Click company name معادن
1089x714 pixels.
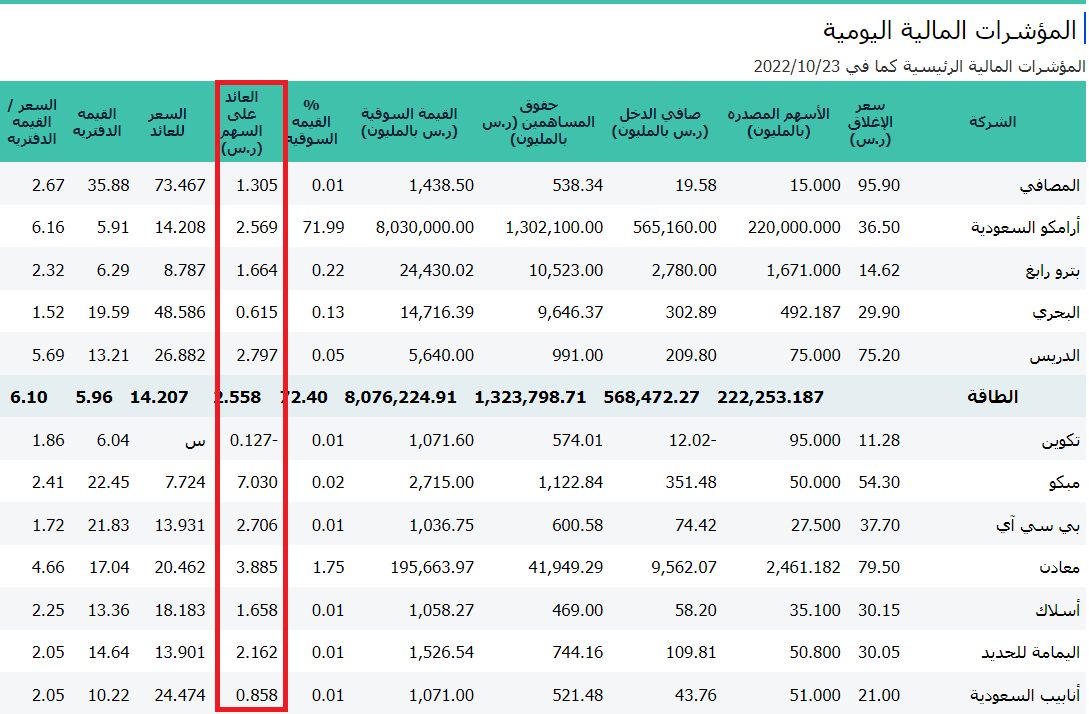click(1059, 567)
